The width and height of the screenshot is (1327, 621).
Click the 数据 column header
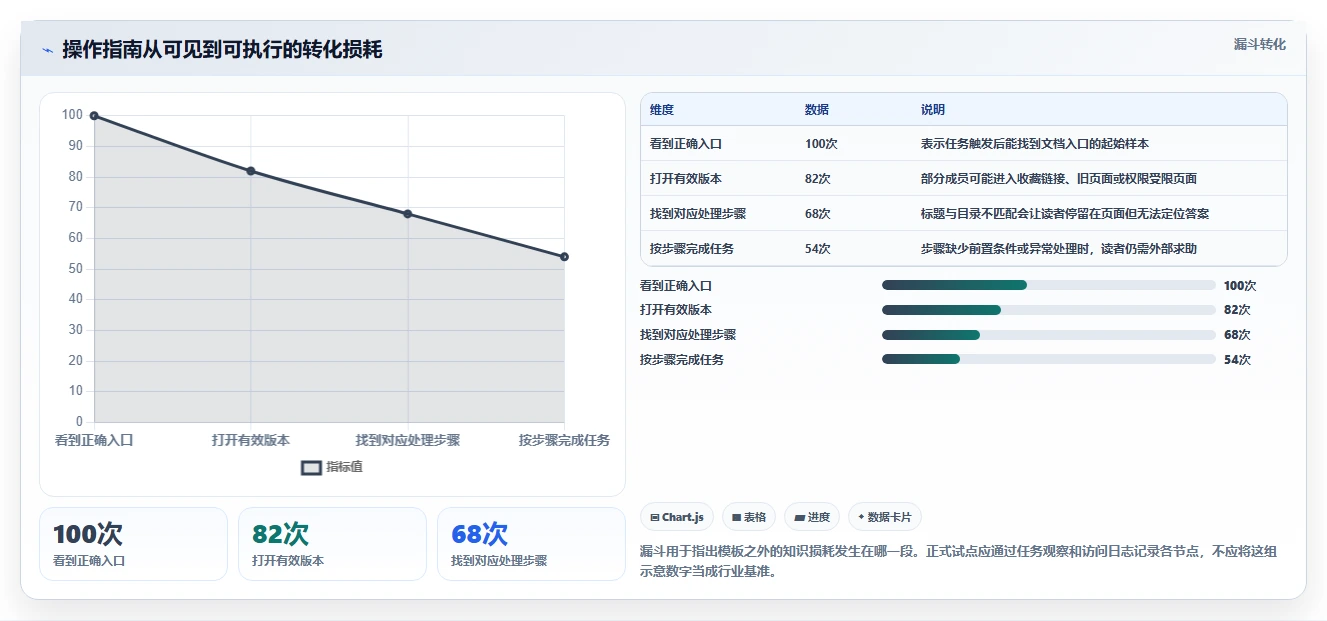[x=817, y=110]
